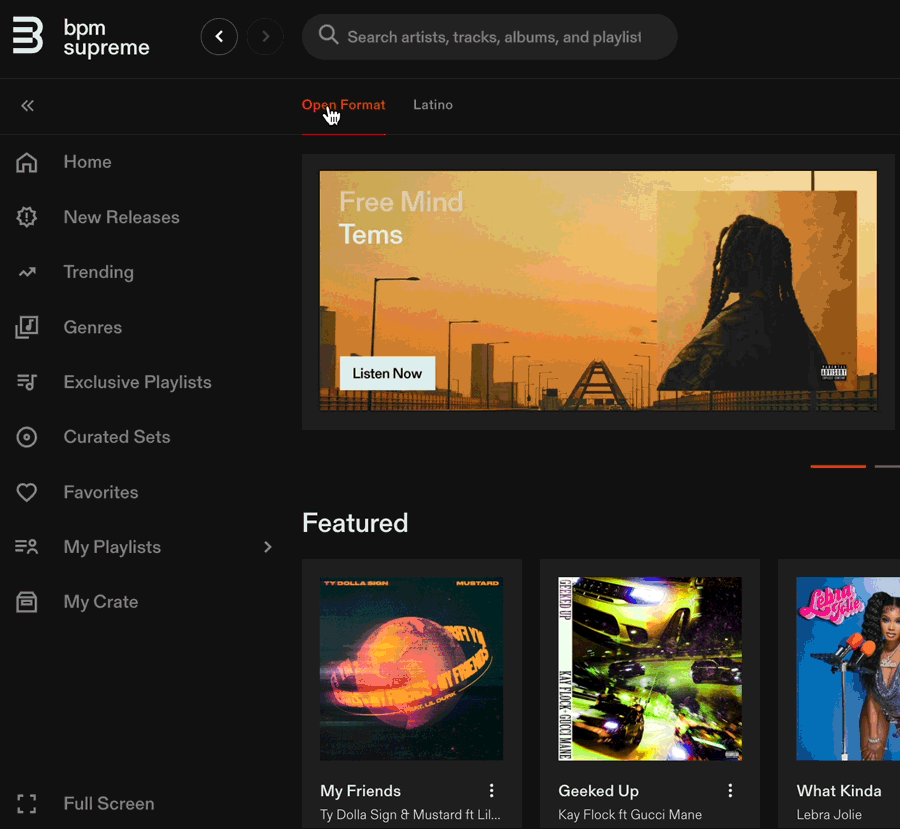Select the second carousel slide indicator
The width and height of the screenshot is (900, 829).
(887, 466)
